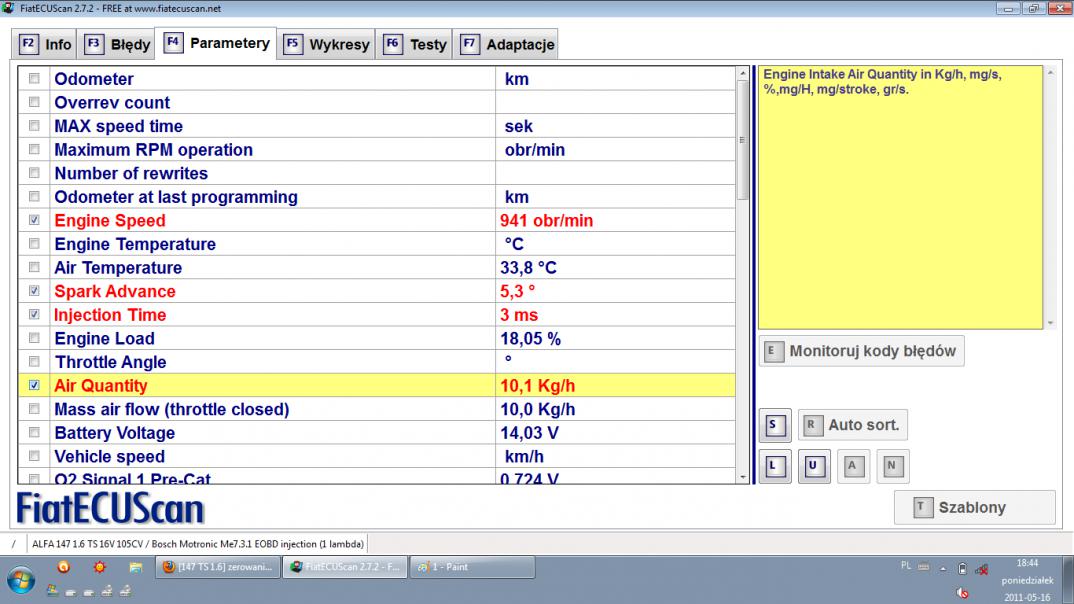Click the greyed-out A key button
The image size is (1074, 604).
pos(853,466)
